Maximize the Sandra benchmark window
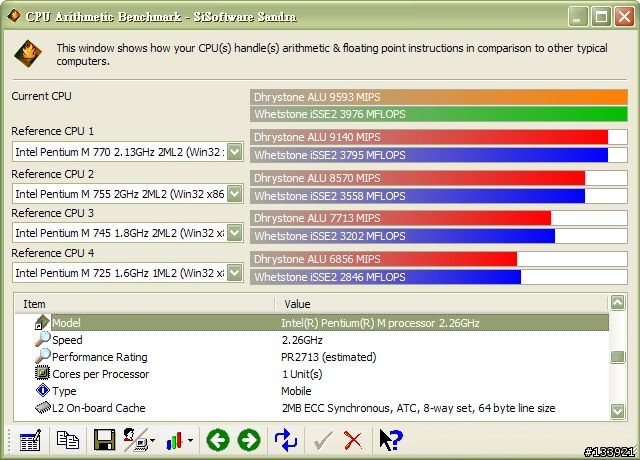The image size is (640, 460). (601, 17)
